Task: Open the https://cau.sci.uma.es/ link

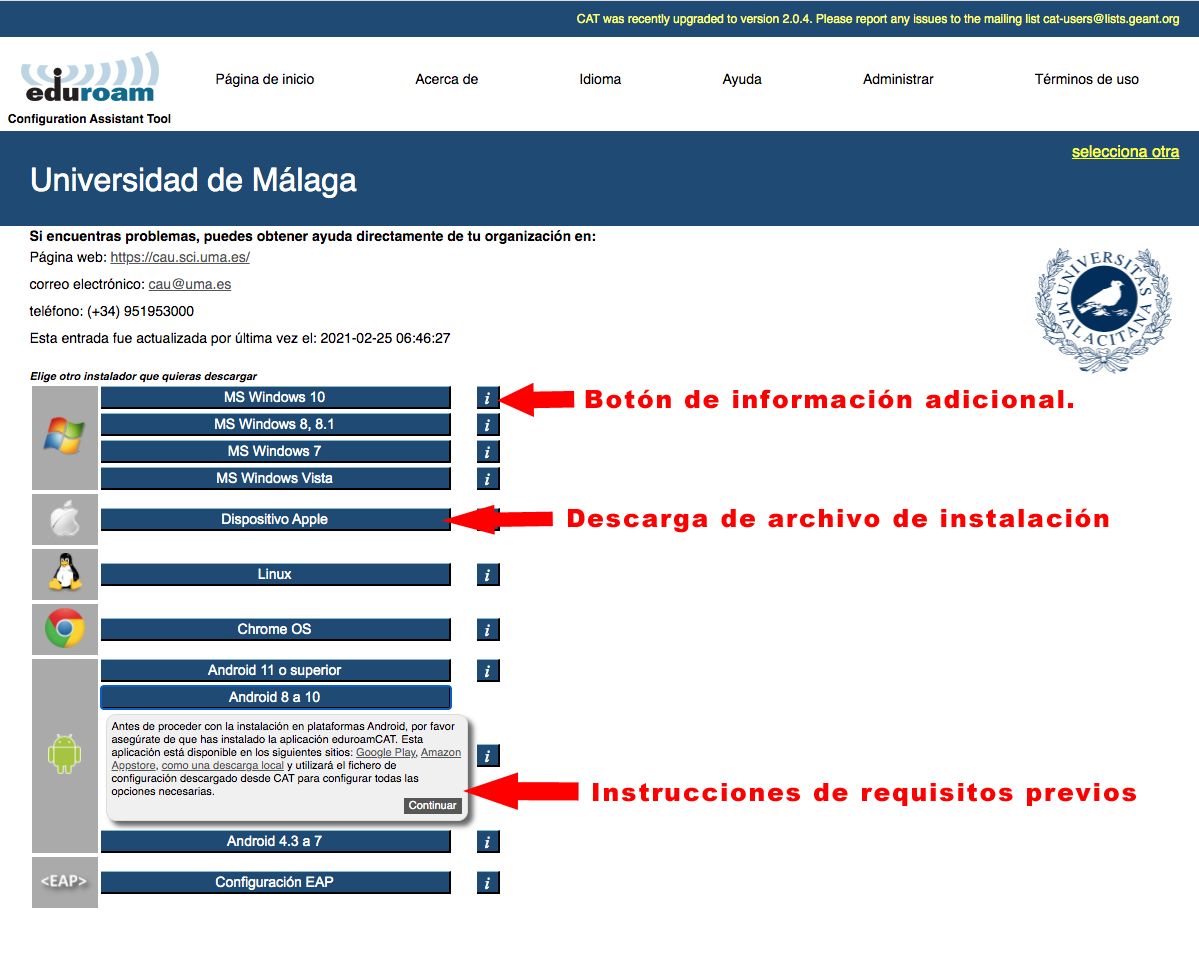Action: (180, 258)
